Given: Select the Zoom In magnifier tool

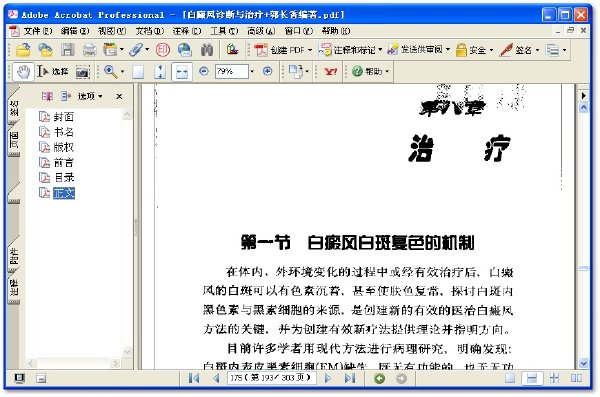Looking at the screenshot, I should 111,72.
